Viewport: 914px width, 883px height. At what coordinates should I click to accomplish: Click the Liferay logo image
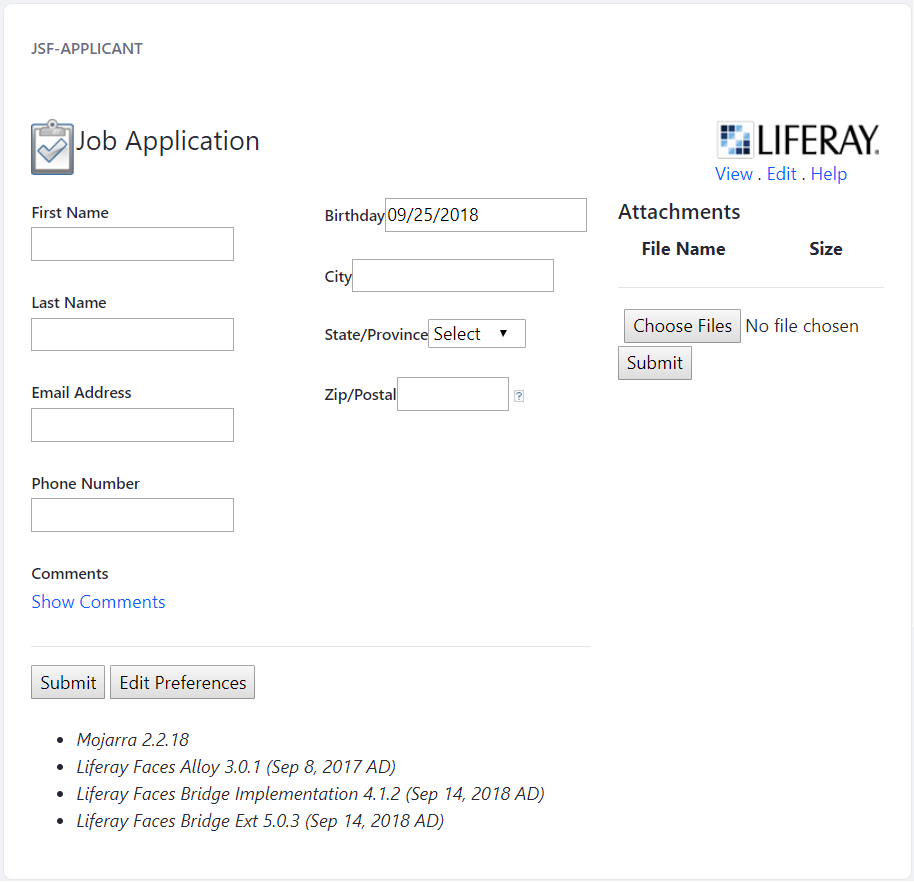[x=798, y=140]
